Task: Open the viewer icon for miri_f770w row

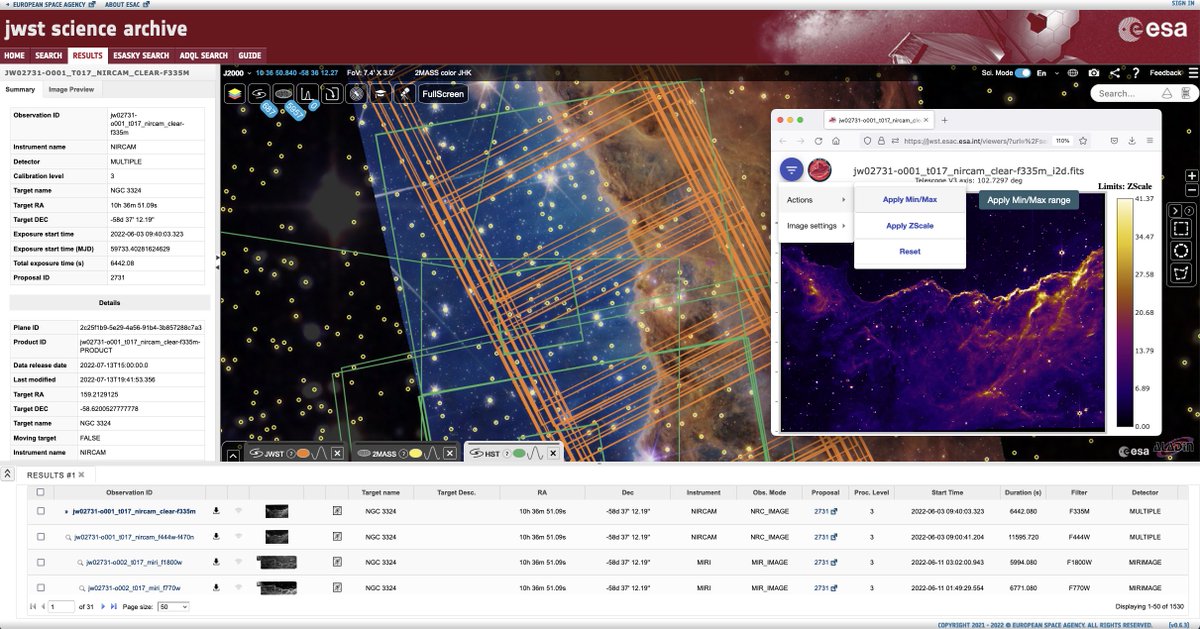Action: pyautogui.click(x=338, y=587)
